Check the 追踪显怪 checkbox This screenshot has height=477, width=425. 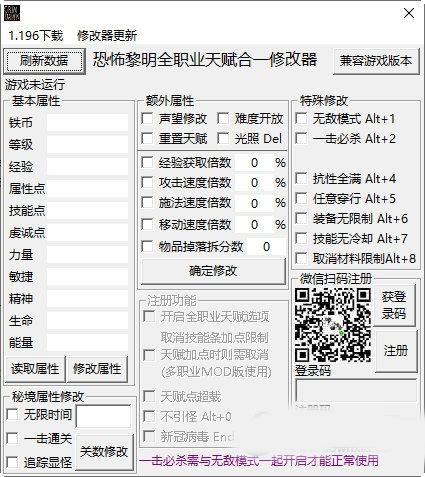pos(13,462)
